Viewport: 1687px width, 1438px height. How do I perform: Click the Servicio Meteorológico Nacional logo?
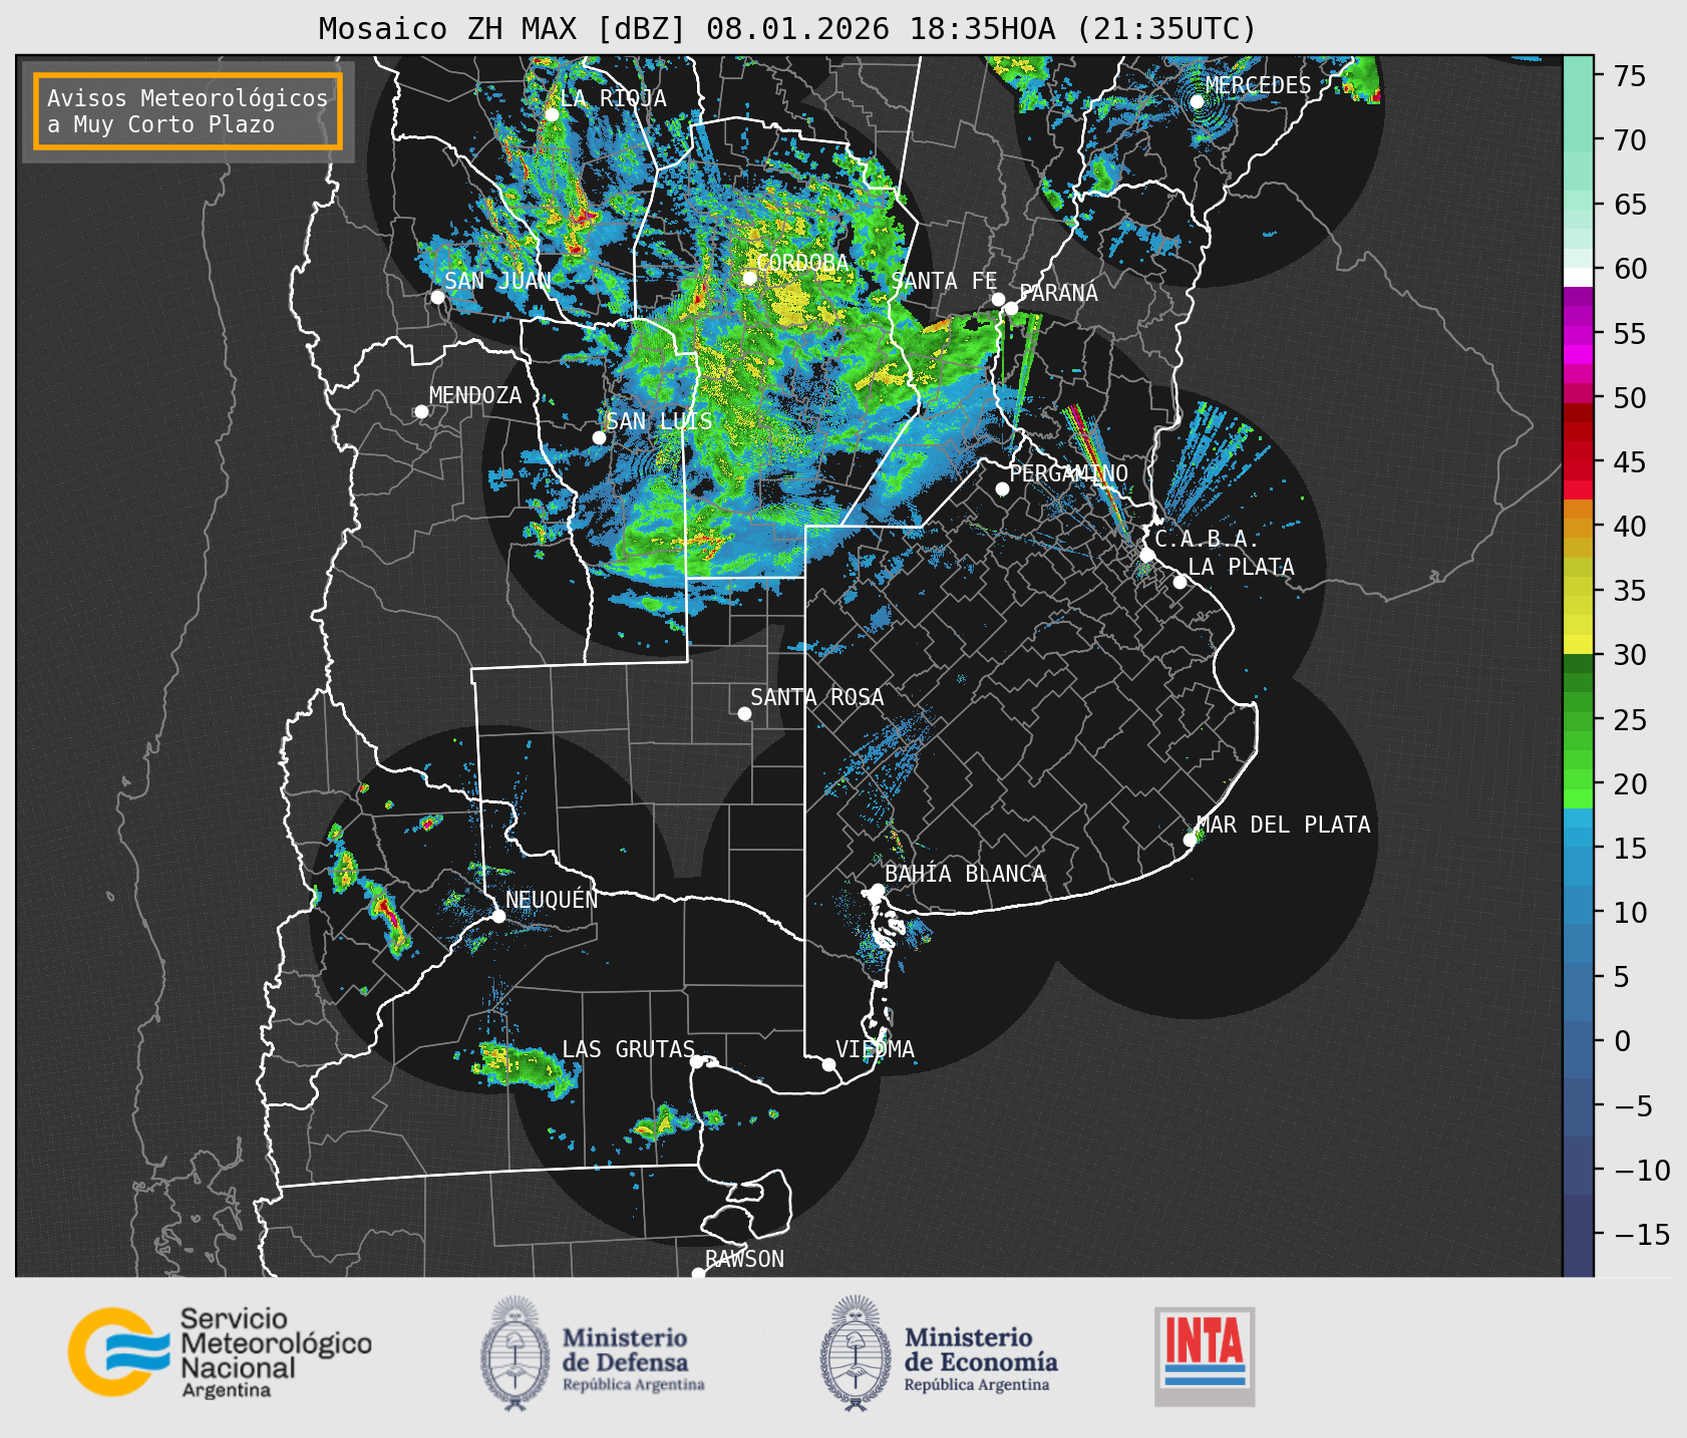coord(219,1351)
